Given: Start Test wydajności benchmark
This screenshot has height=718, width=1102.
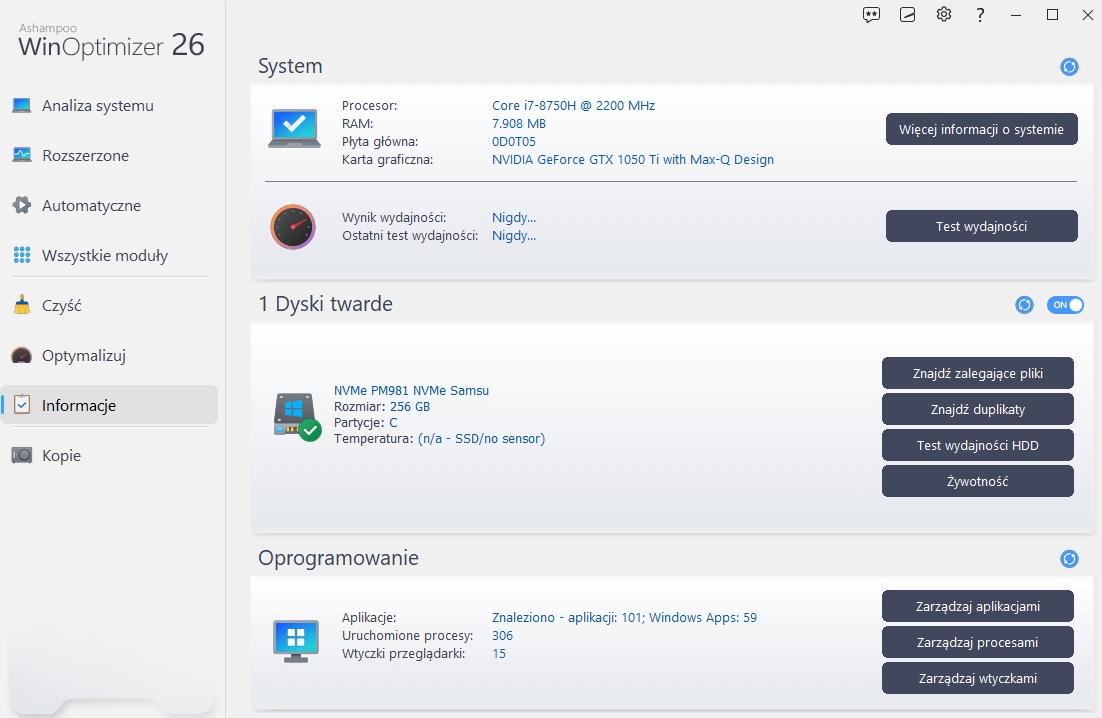Looking at the screenshot, I should coord(981,226).
